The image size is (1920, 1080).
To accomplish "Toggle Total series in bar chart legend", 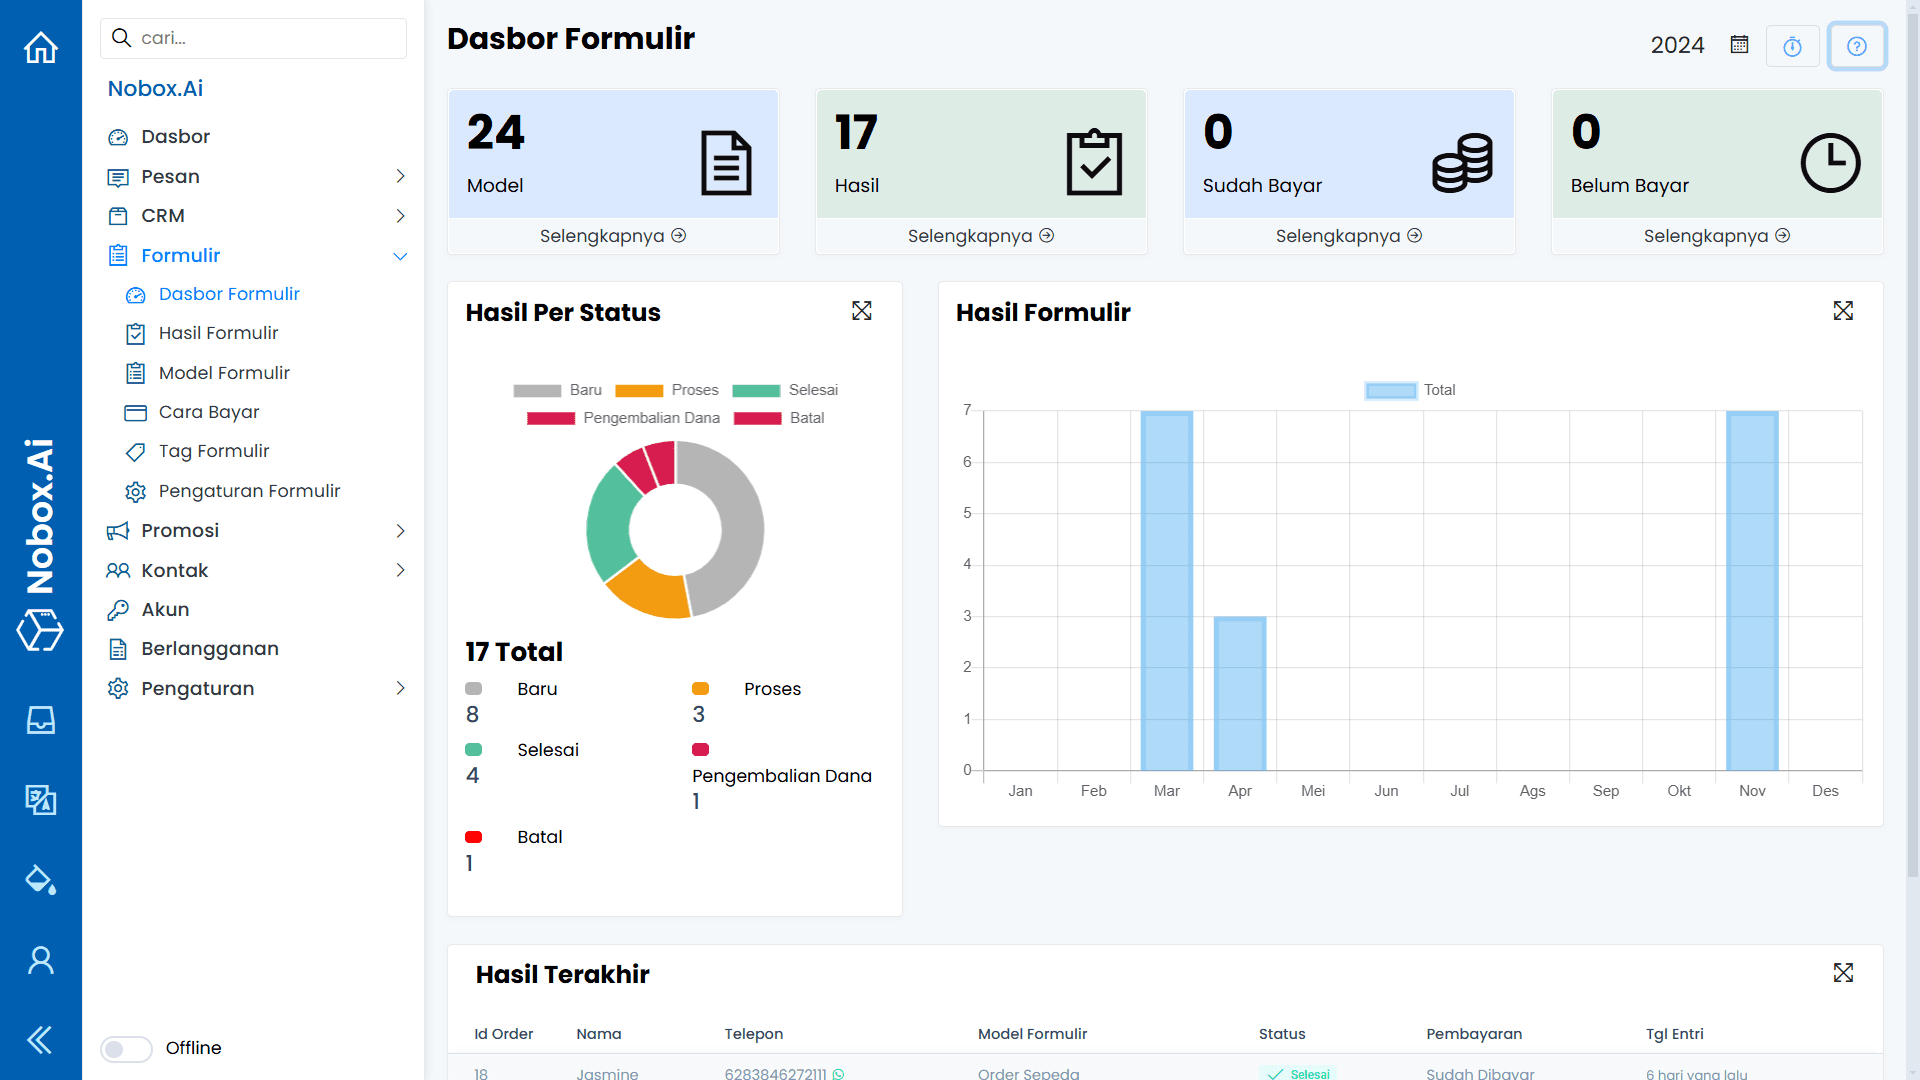I will point(1410,390).
